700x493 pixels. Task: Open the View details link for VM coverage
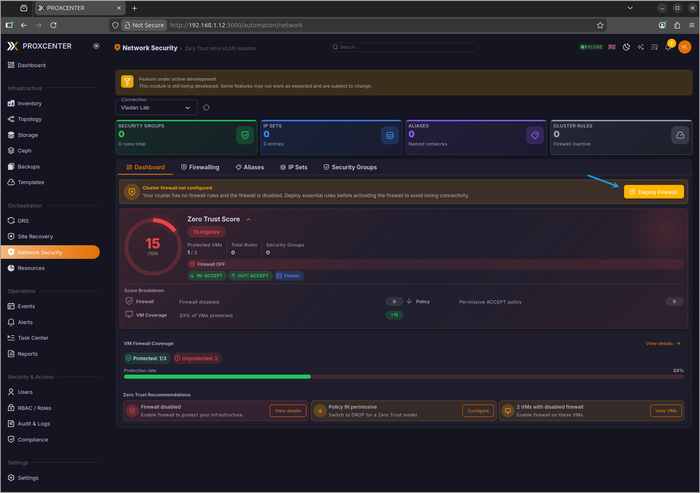click(x=663, y=343)
